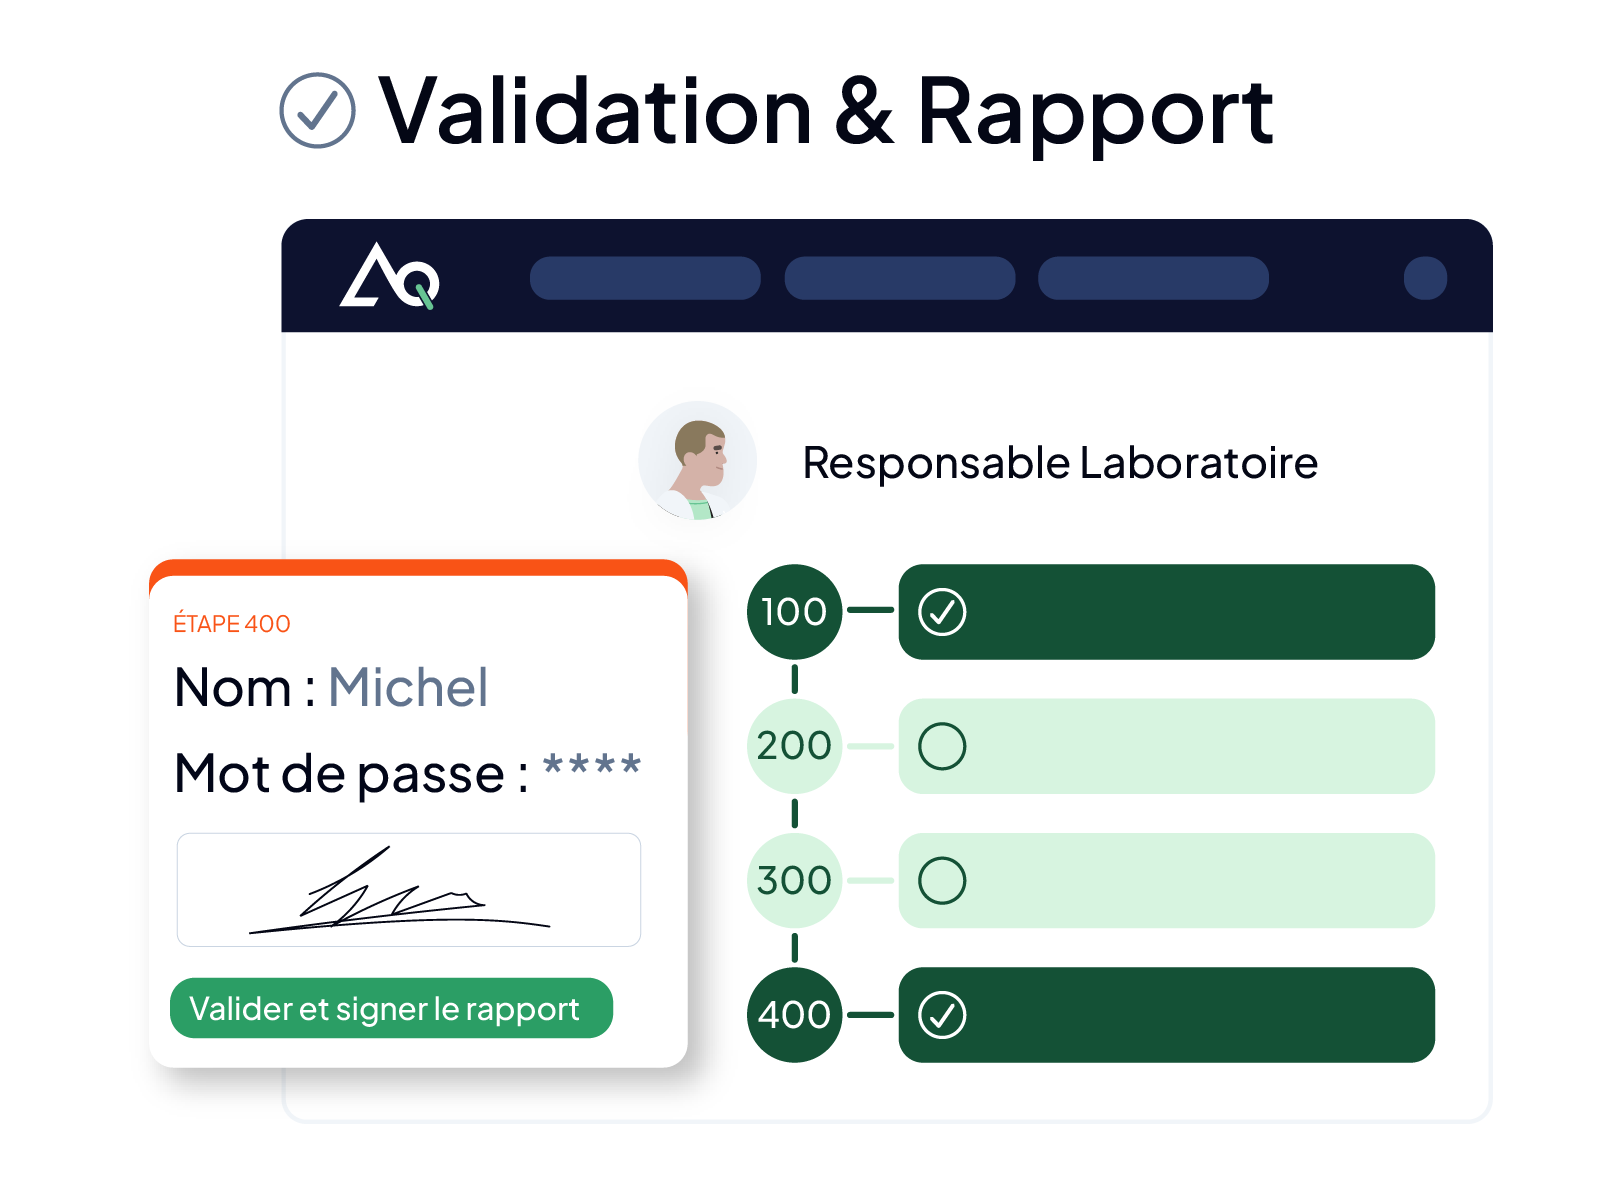This screenshot has height=1184, width=1605.
Task: Check the empty circle in step 300 bar
Action: (x=942, y=881)
